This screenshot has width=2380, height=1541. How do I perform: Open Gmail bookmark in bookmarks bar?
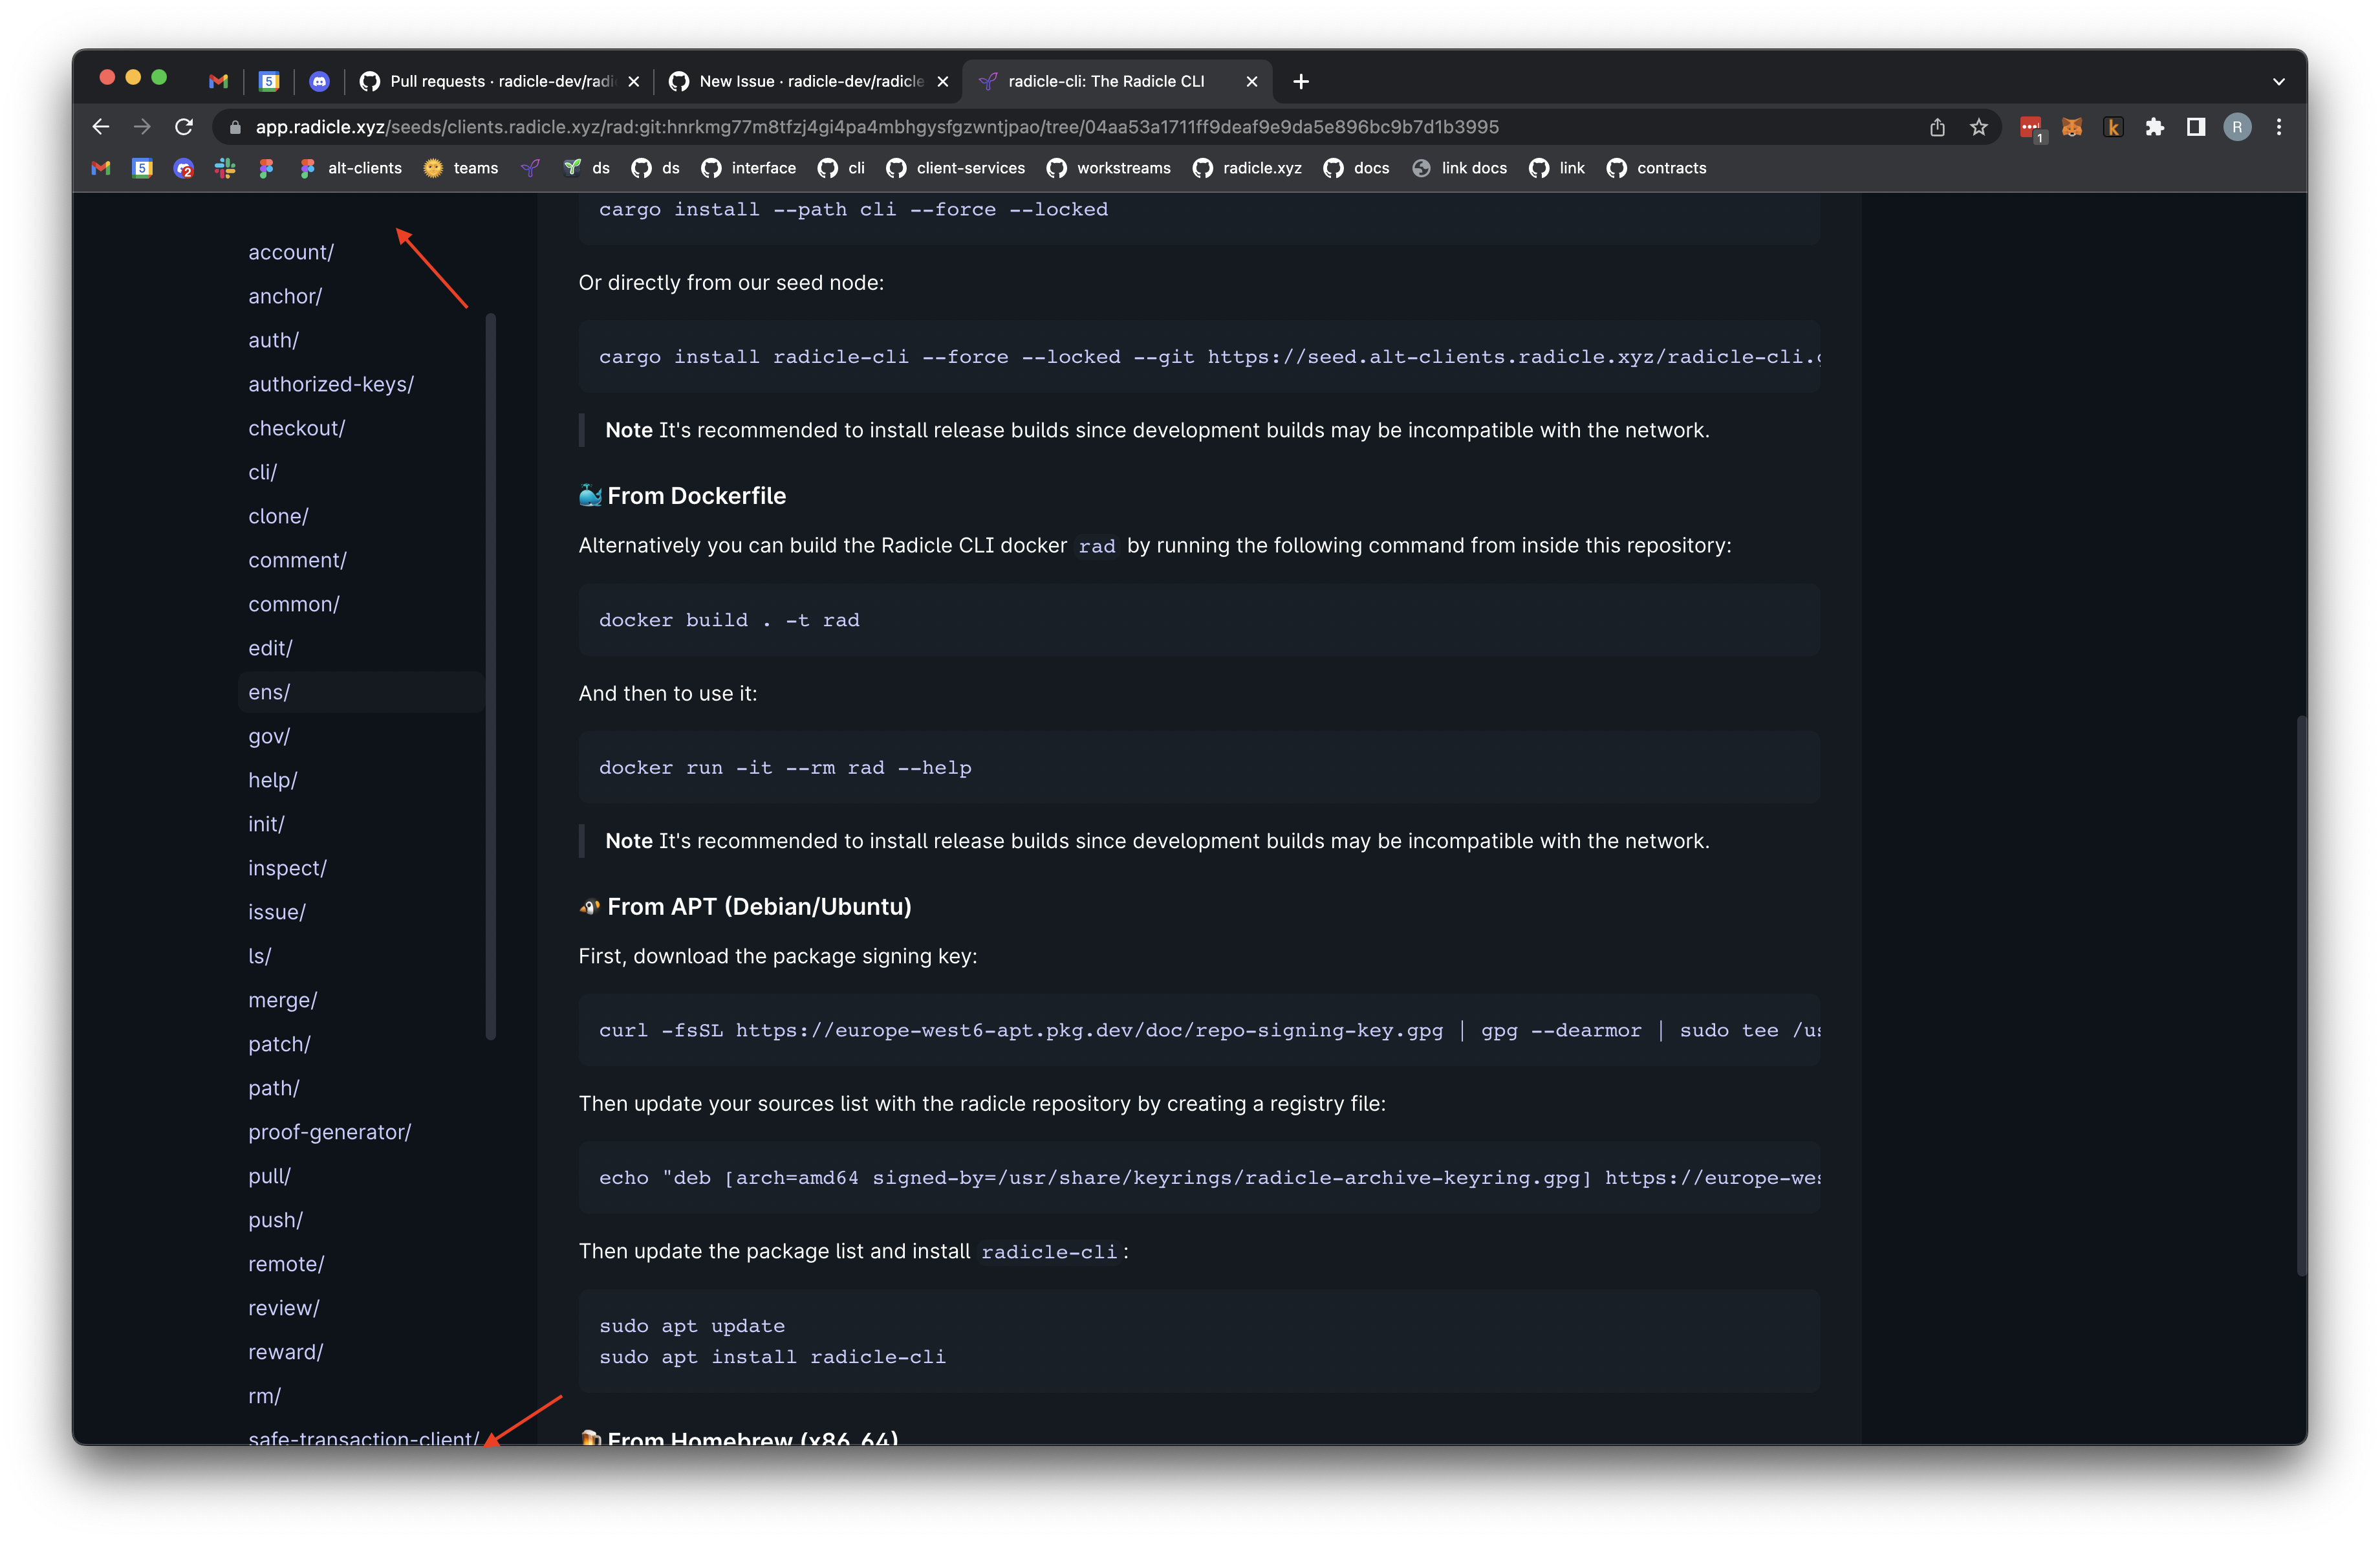[x=101, y=168]
